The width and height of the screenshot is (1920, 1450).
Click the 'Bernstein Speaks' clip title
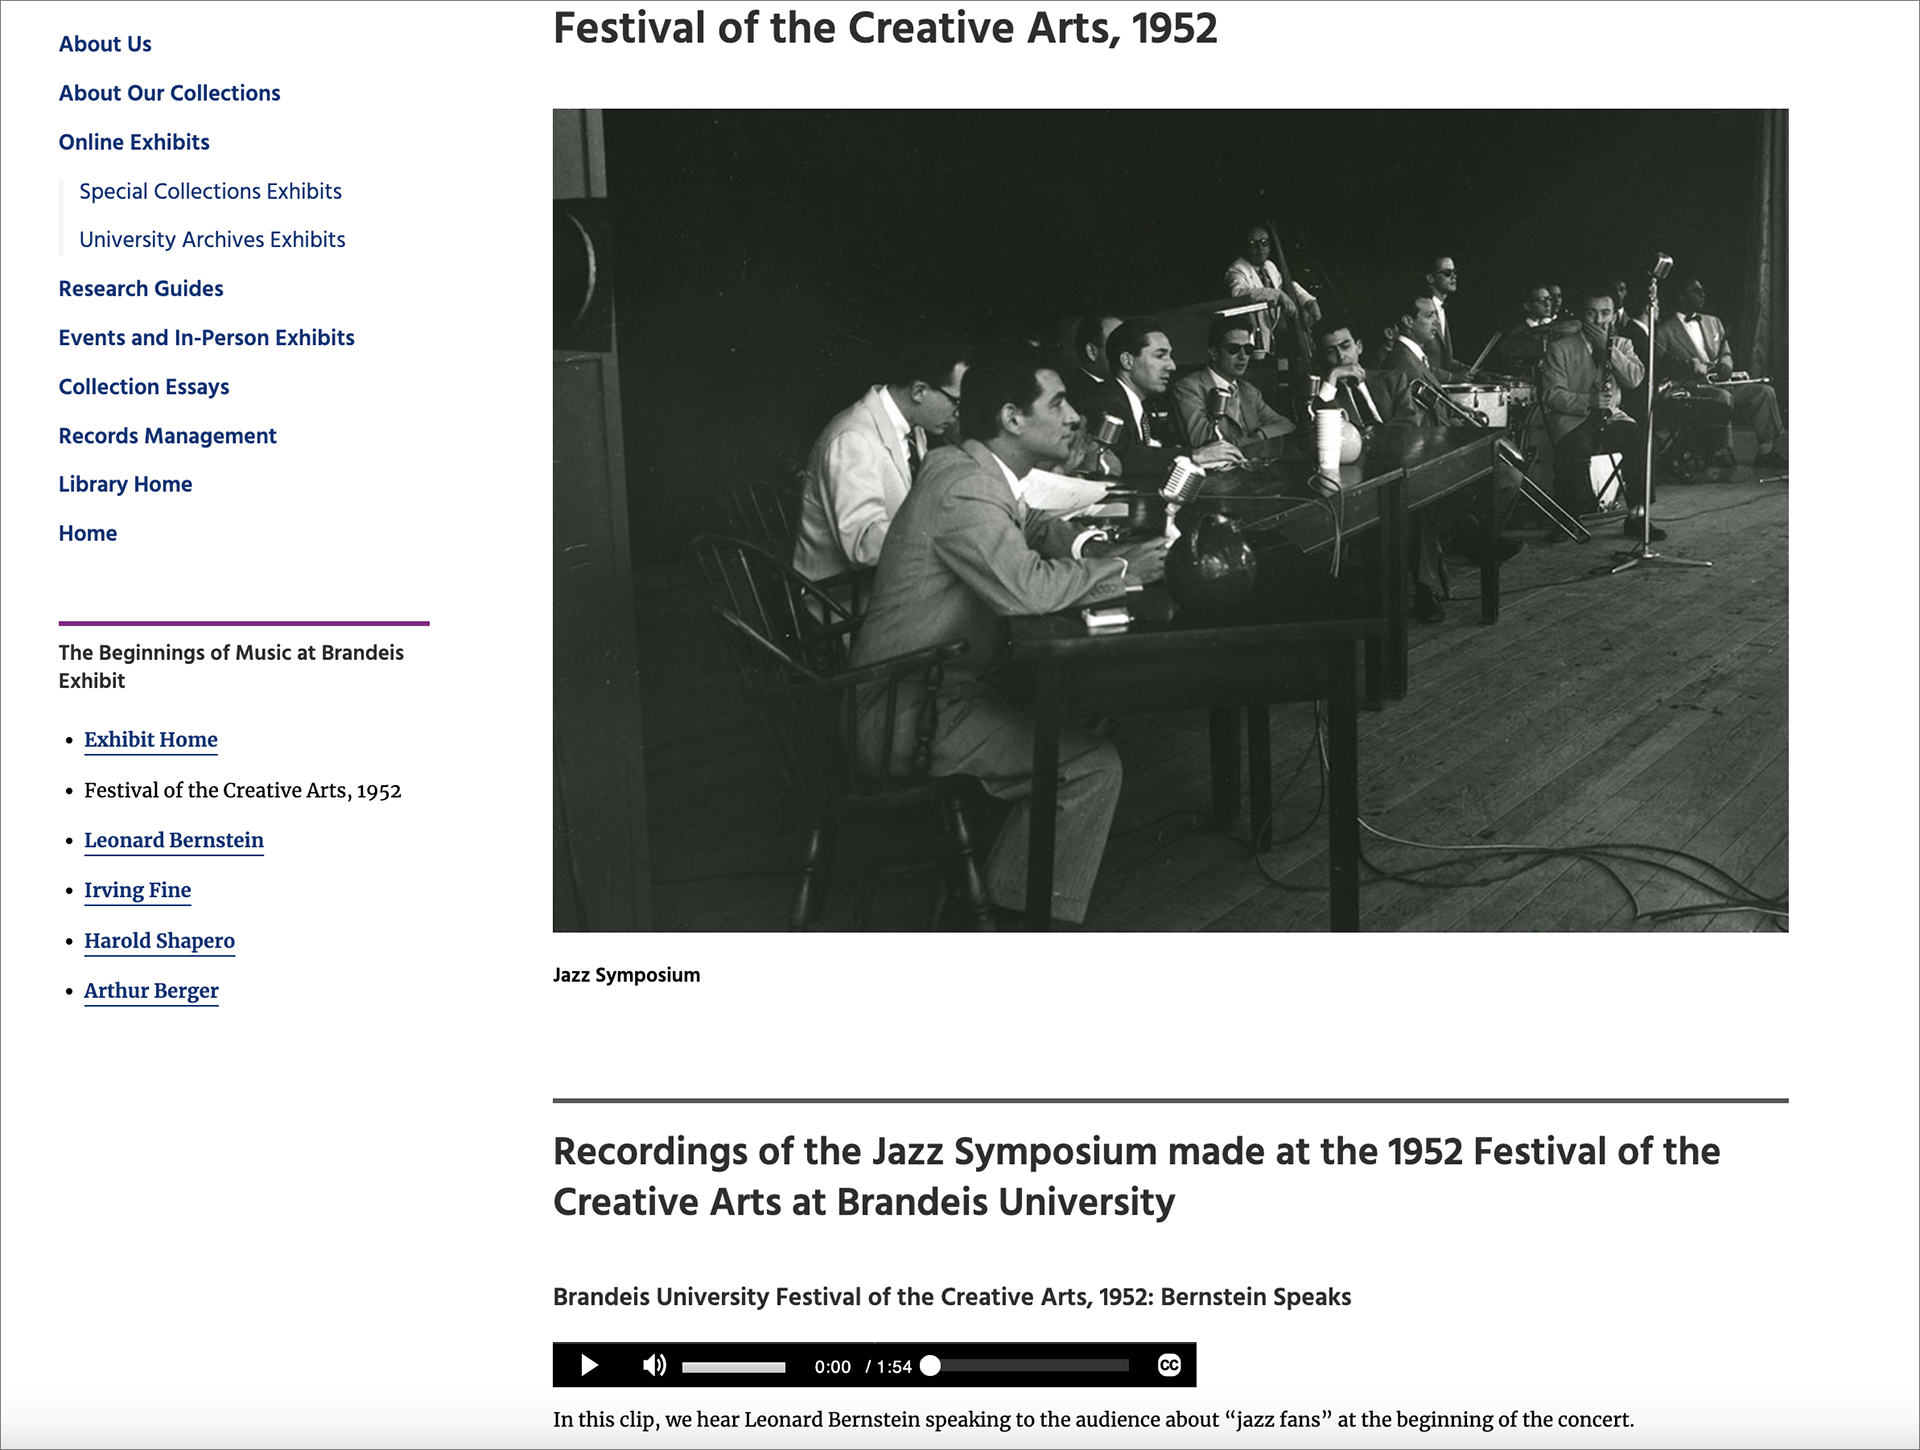coord(952,1297)
